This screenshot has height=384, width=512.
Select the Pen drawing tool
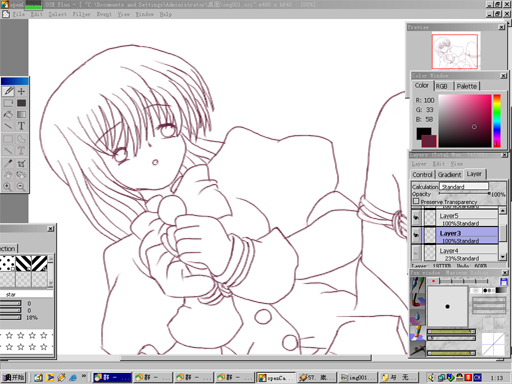[8, 91]
